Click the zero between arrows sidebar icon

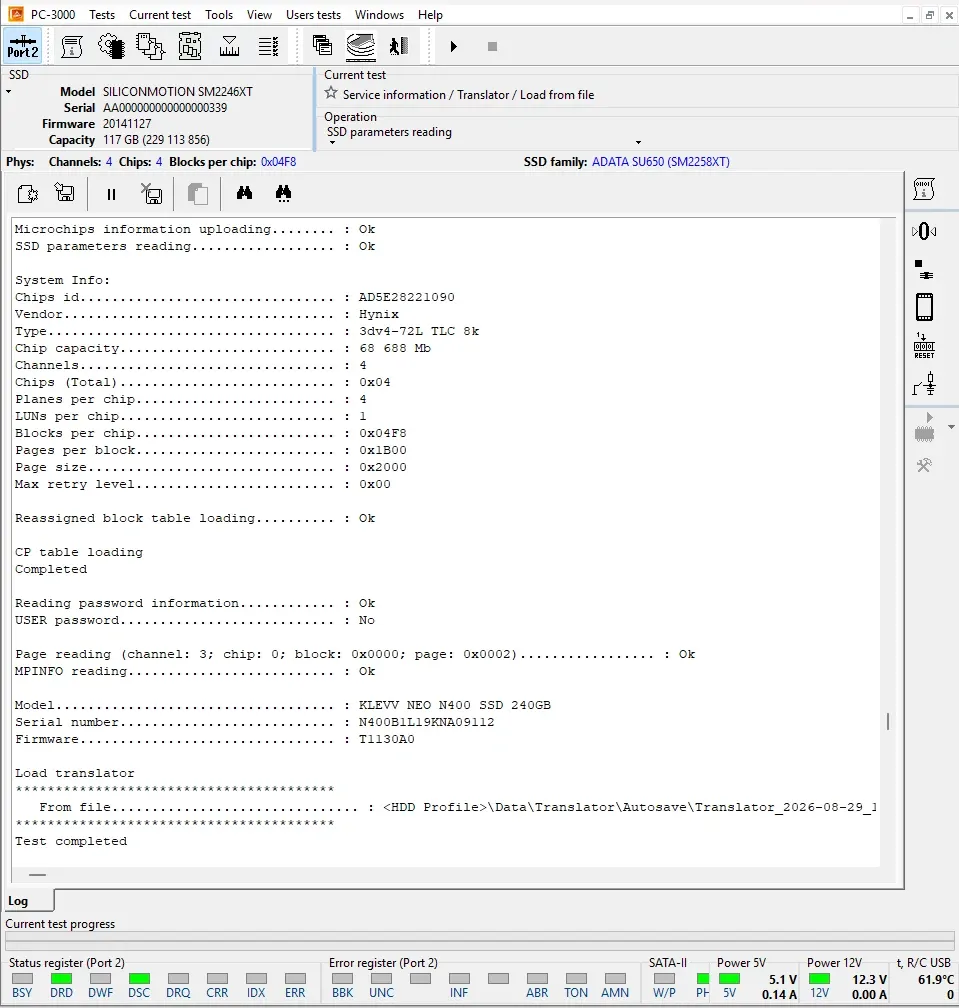point(924,231)
